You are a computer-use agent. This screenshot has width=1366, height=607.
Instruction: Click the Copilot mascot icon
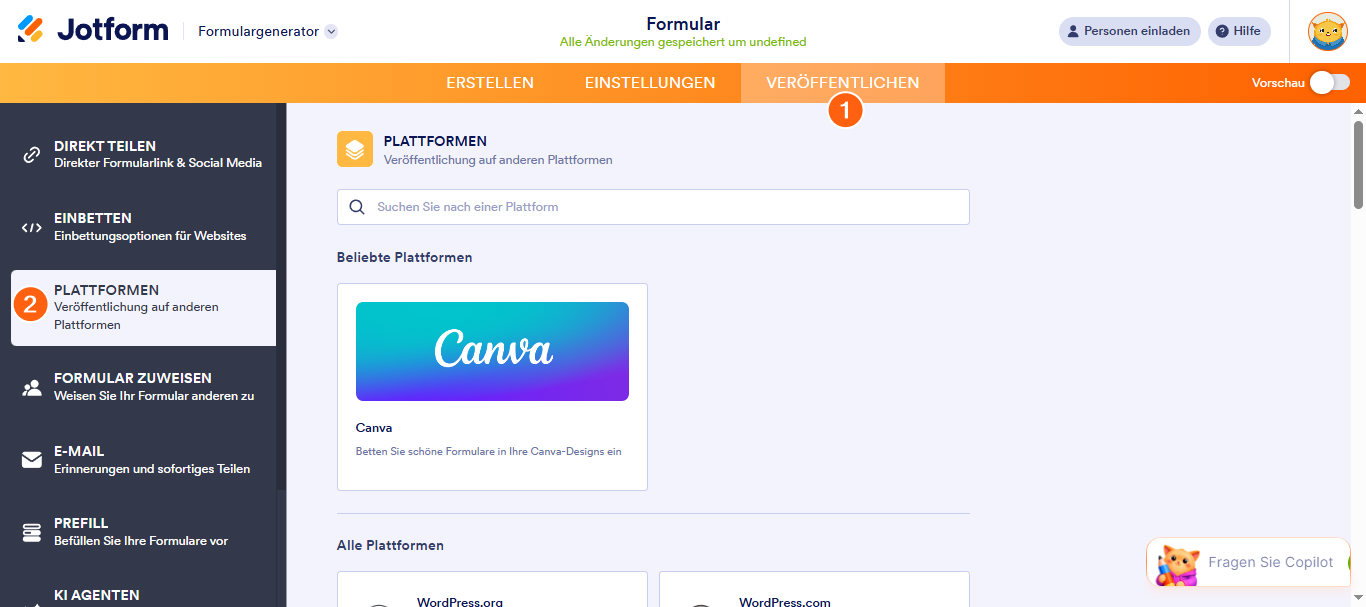click(x=1177, y=564)
